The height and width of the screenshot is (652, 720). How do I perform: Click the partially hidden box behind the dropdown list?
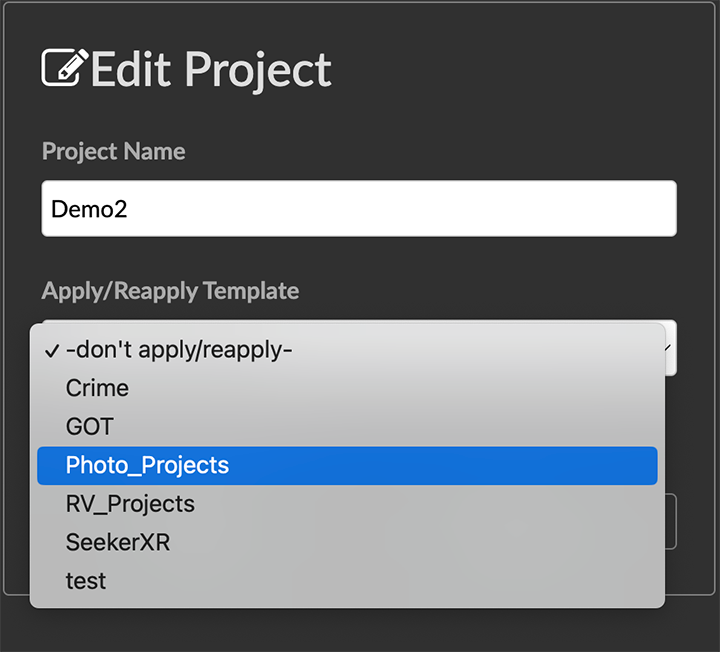point(671,521)
